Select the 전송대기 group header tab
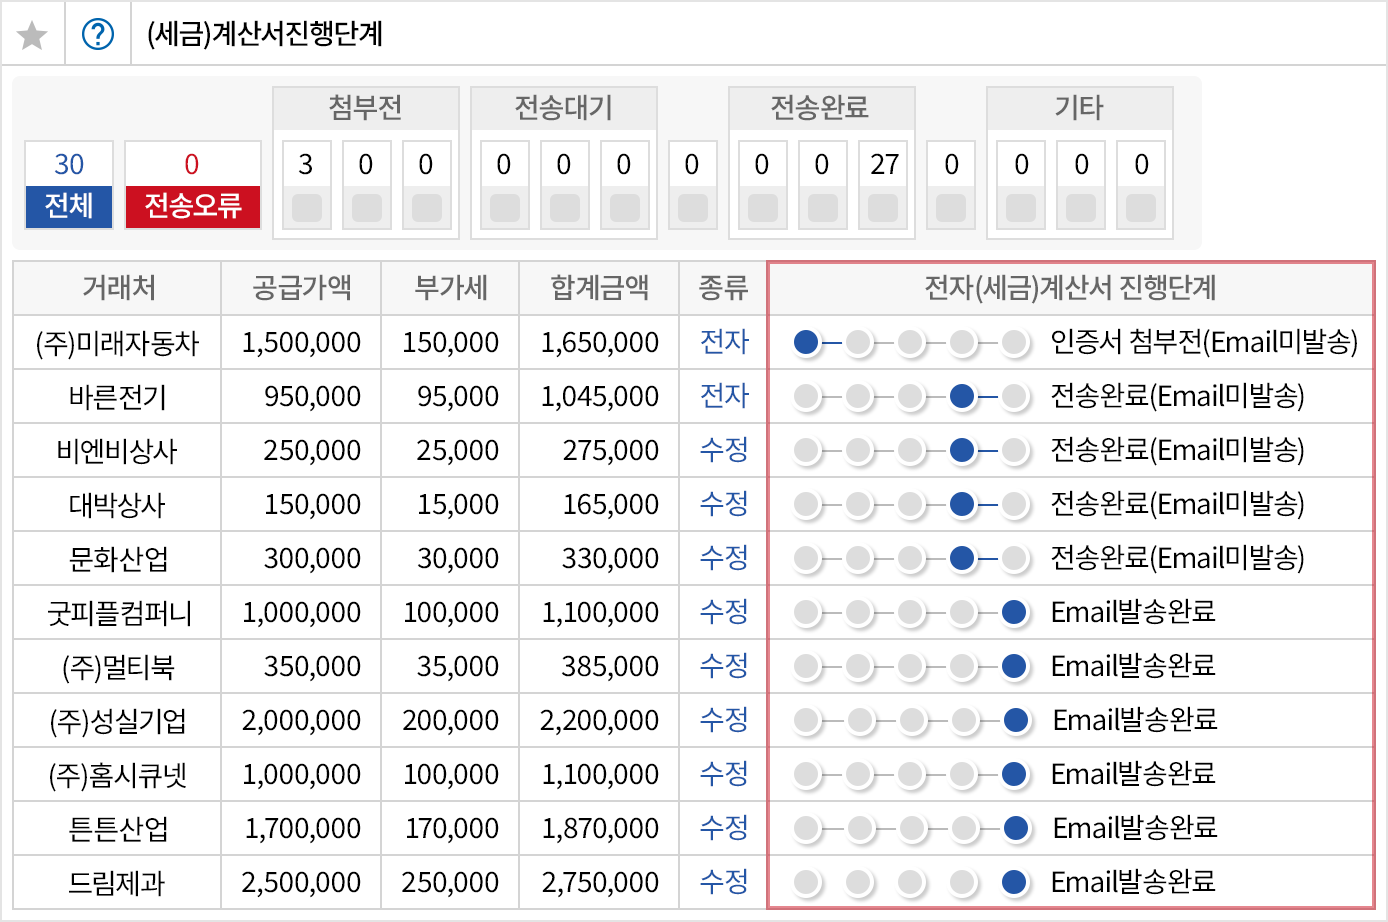 (563, 107)
